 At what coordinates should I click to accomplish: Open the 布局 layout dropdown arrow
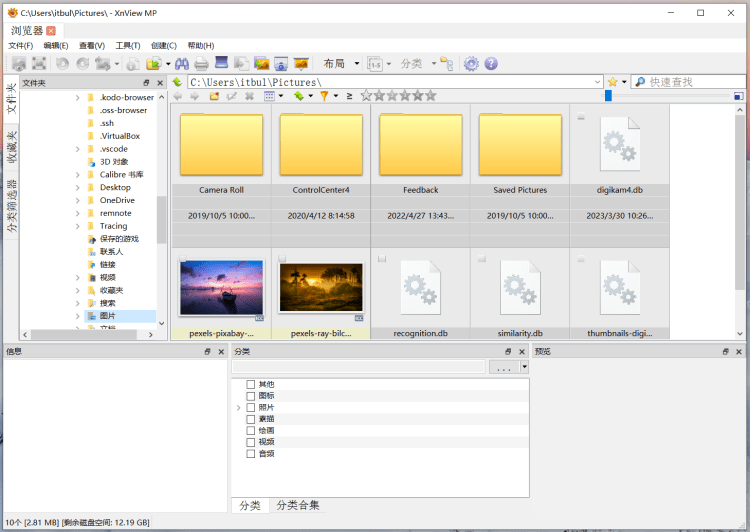[x=356, y=64]
